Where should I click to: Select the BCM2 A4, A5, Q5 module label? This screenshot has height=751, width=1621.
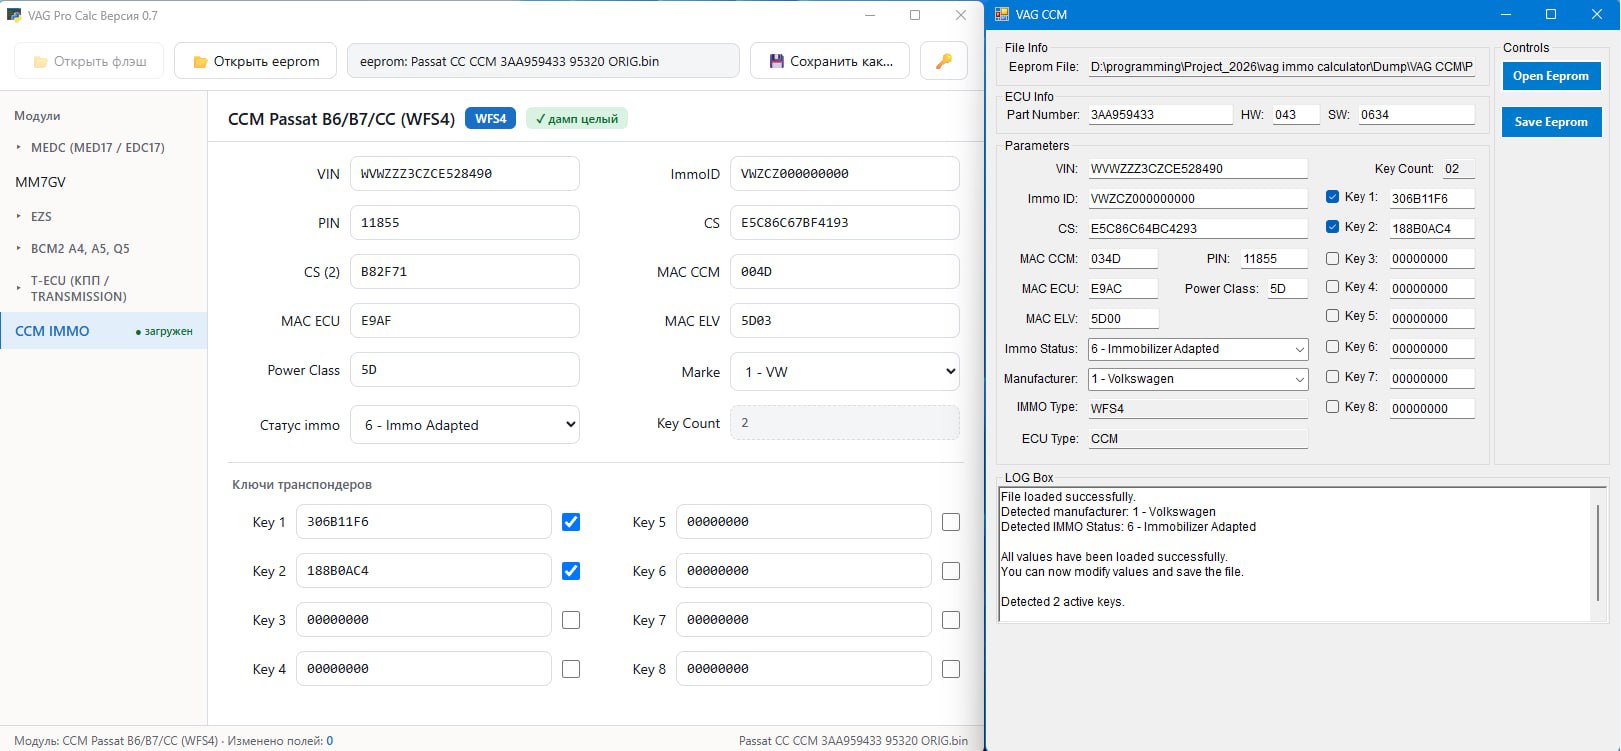click(80, 248)
